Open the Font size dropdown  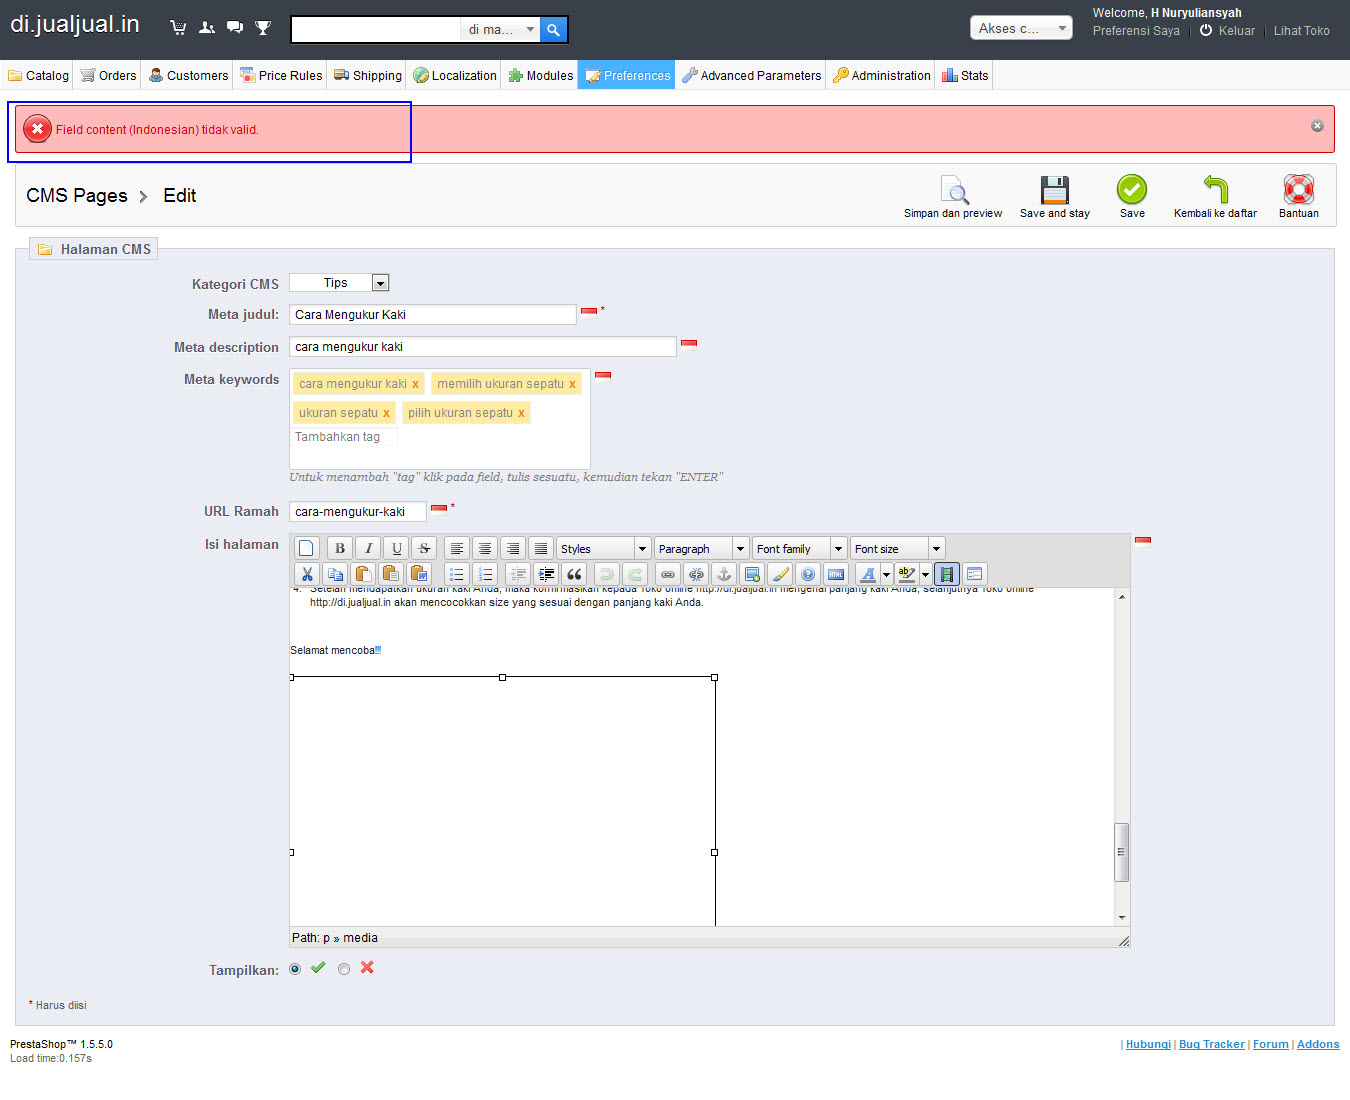point(897,548)
